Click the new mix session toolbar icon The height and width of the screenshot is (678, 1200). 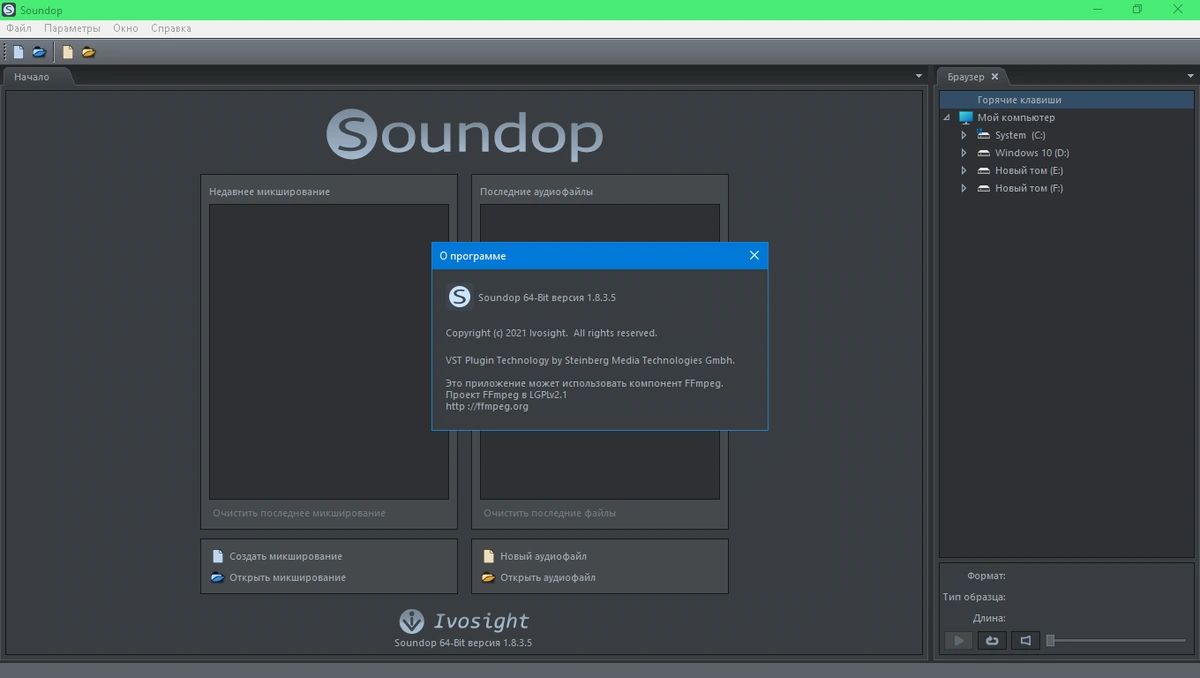coord(18,52)
